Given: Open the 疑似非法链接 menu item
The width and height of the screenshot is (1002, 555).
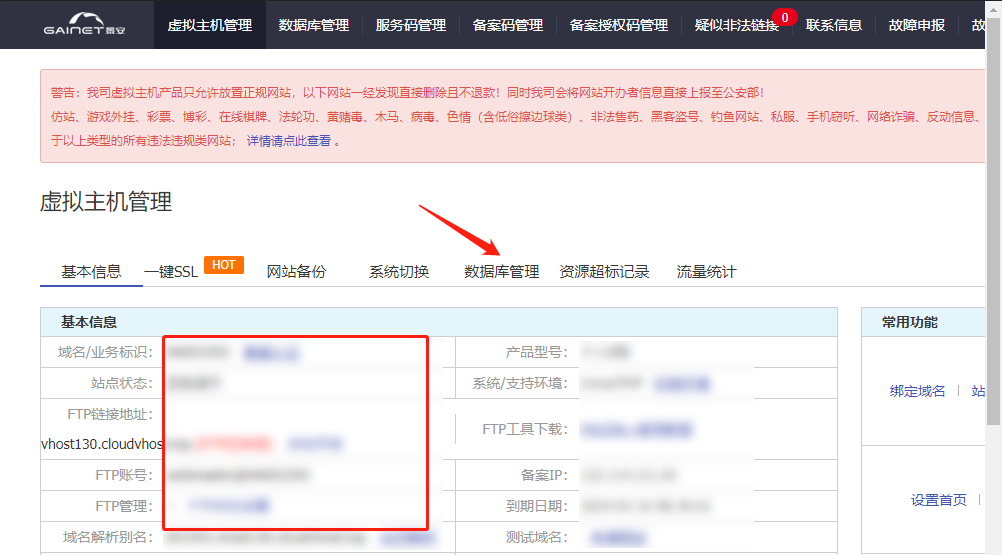Looking at the screenshot, I should 736,25.
